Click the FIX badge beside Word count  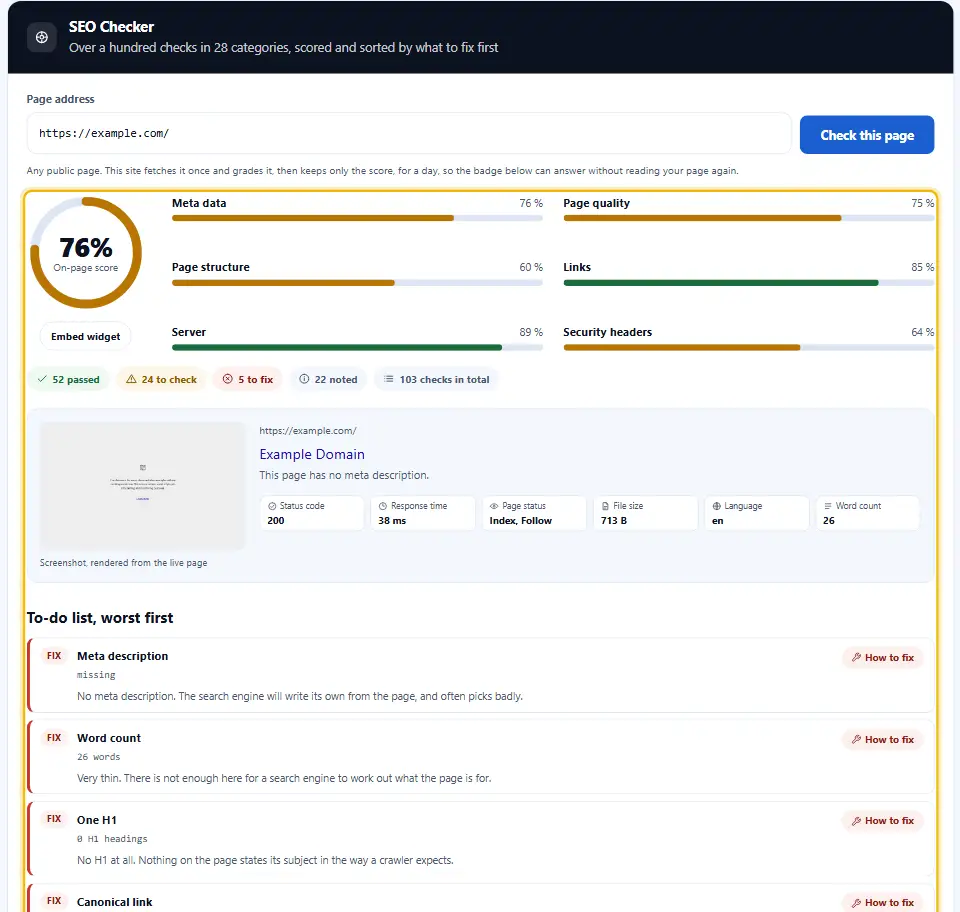[x=54, y=738]
